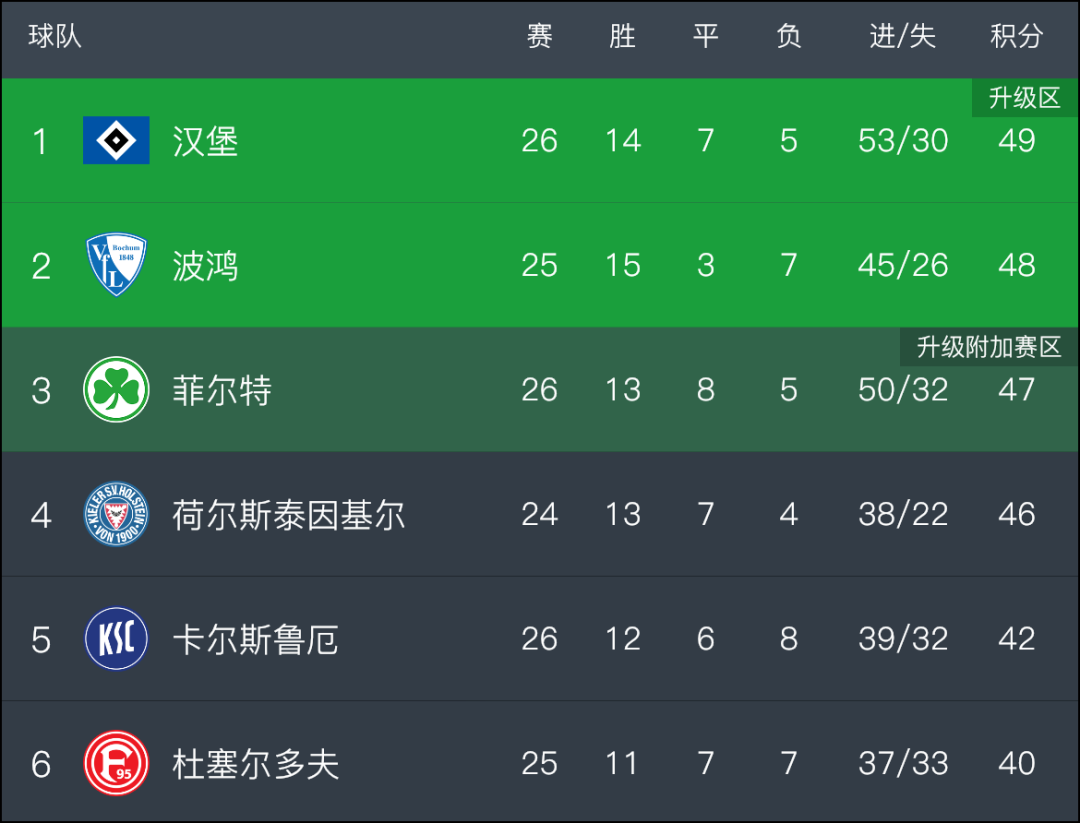Select 卡尔斯鲁厄 team name

(255, 640)
